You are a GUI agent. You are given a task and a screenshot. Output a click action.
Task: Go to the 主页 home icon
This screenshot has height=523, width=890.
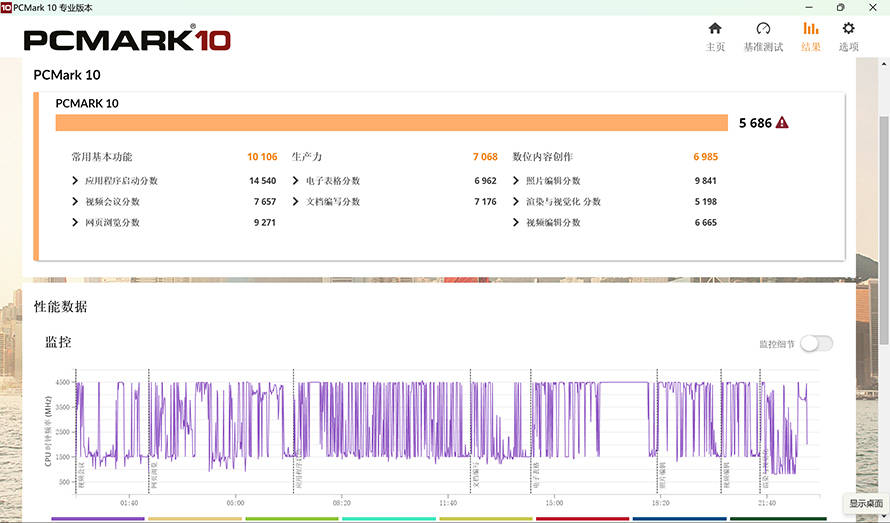click(x=715, y=28)
